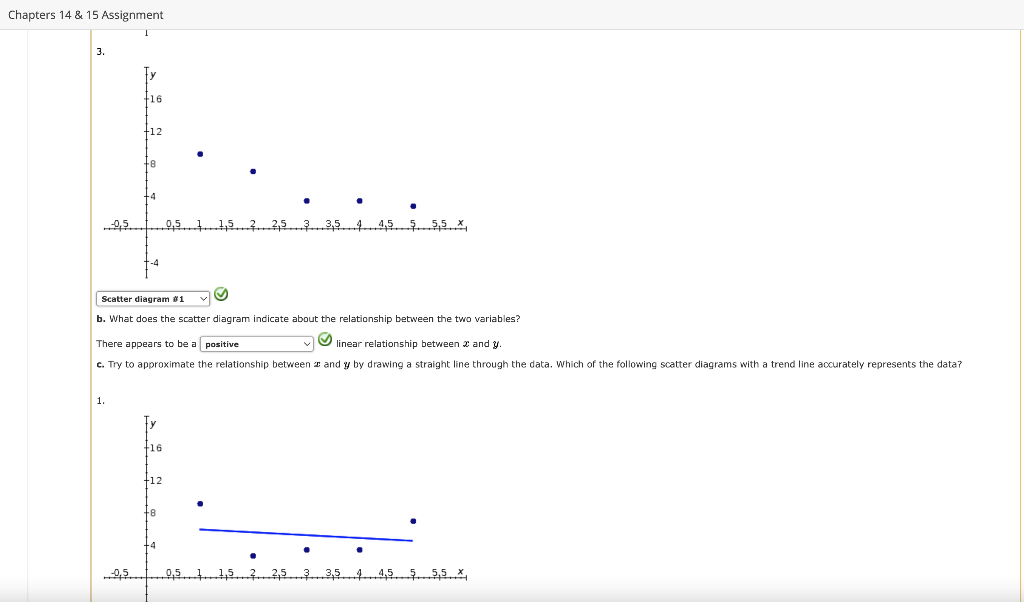Click the trend line scatter diagram labeled 1
Image resolution: width=1024 pixels, height=602 pixels.
(285, 508)
